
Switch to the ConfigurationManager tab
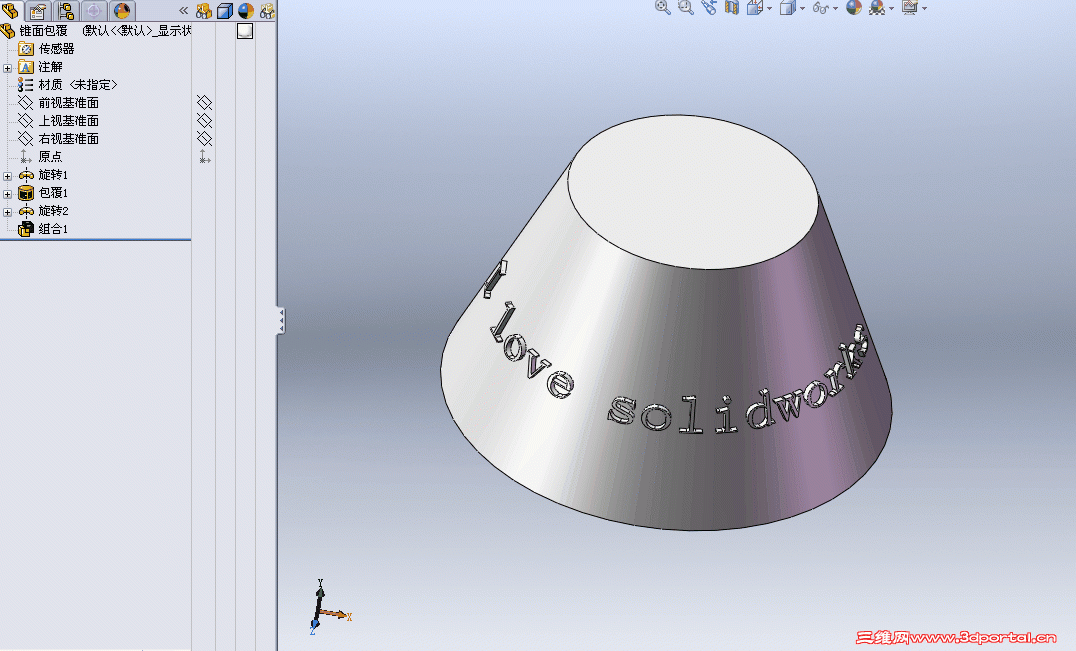click(x=66, y=10)
